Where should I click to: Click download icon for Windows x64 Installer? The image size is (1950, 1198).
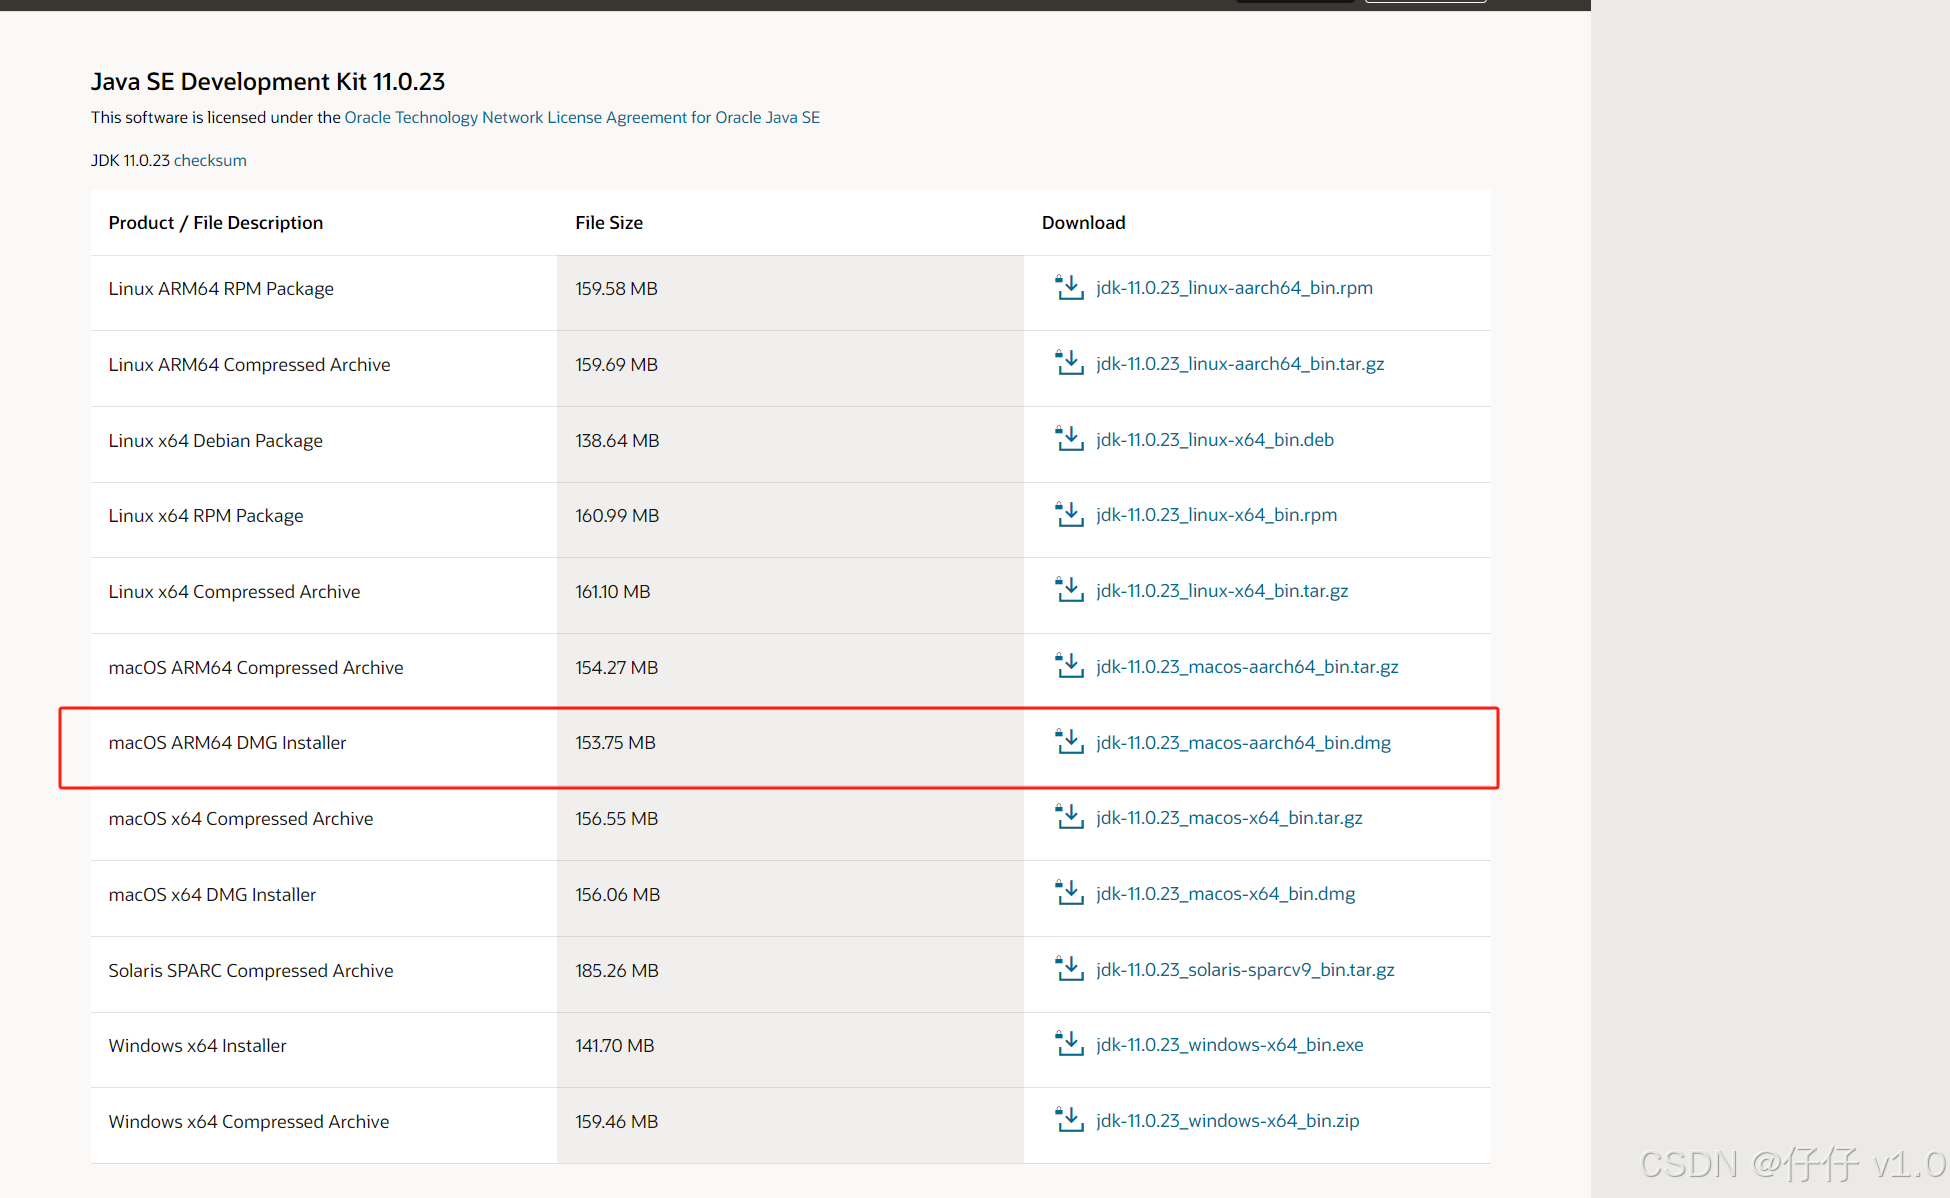(1069, 1044)
